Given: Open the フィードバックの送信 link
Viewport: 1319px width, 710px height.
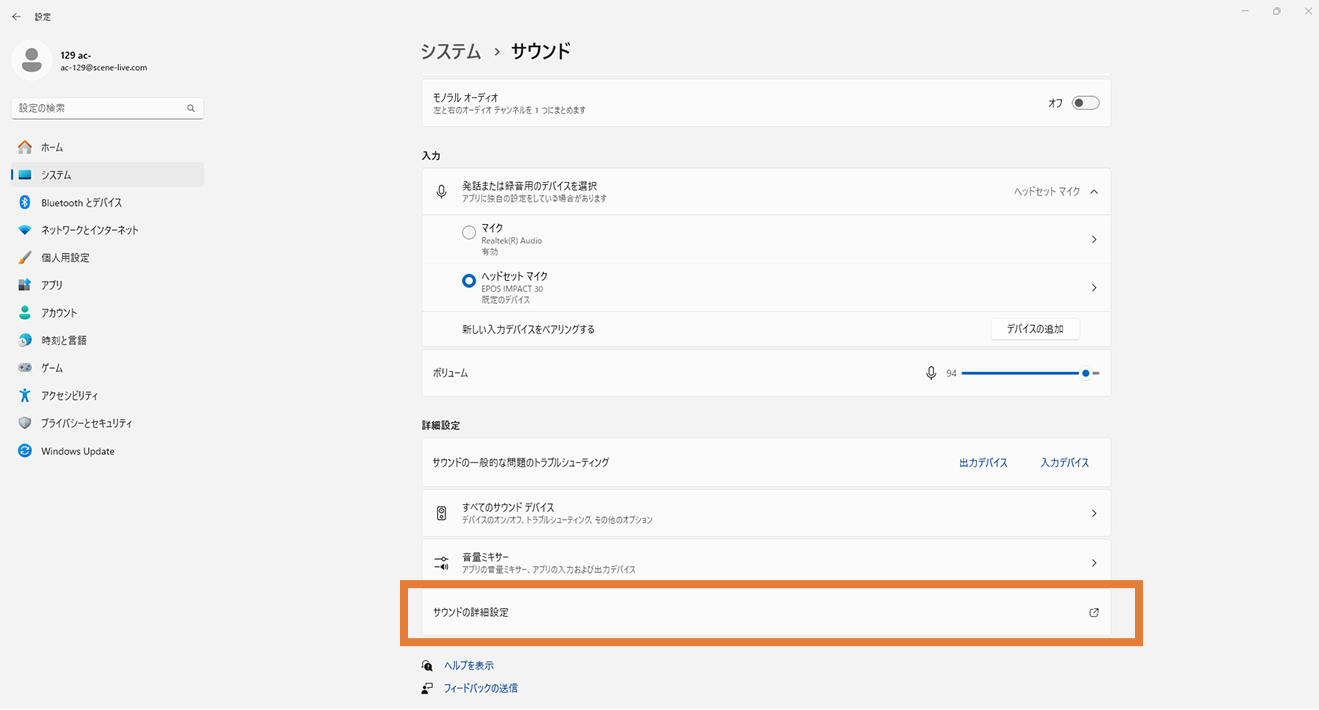Looking at the screenshot, I should 481,689.
